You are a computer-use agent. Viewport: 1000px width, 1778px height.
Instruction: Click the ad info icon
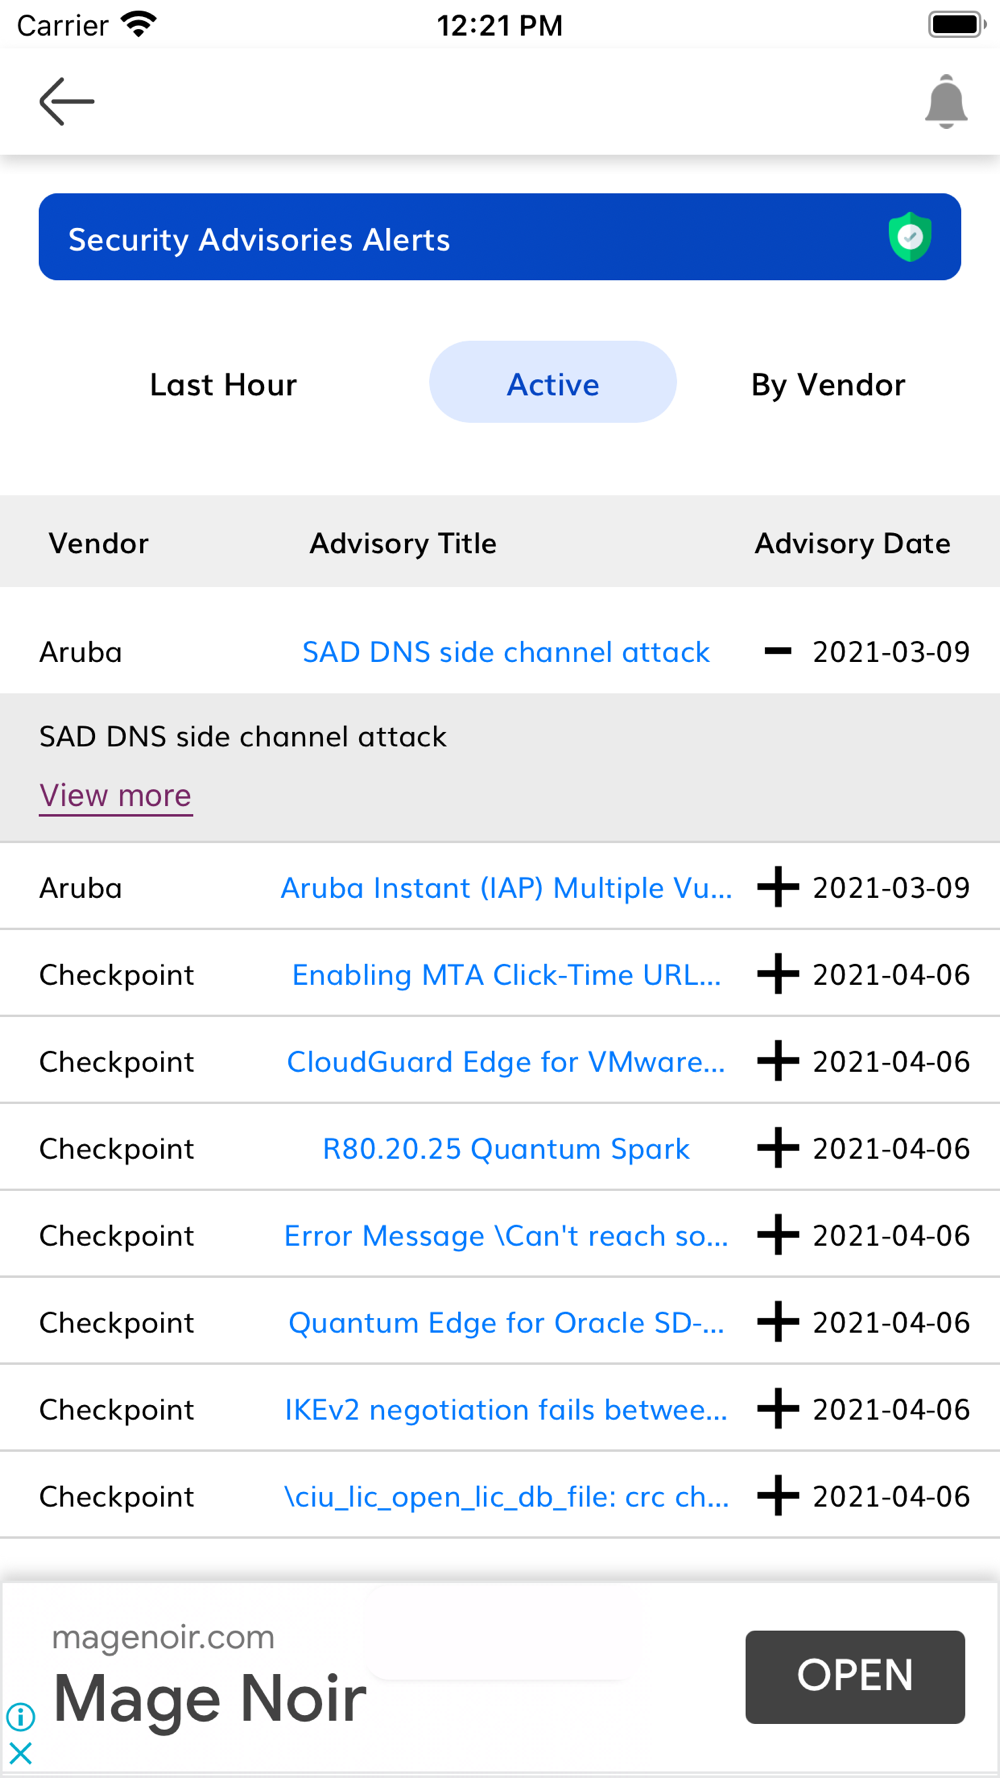point(21,1717)
